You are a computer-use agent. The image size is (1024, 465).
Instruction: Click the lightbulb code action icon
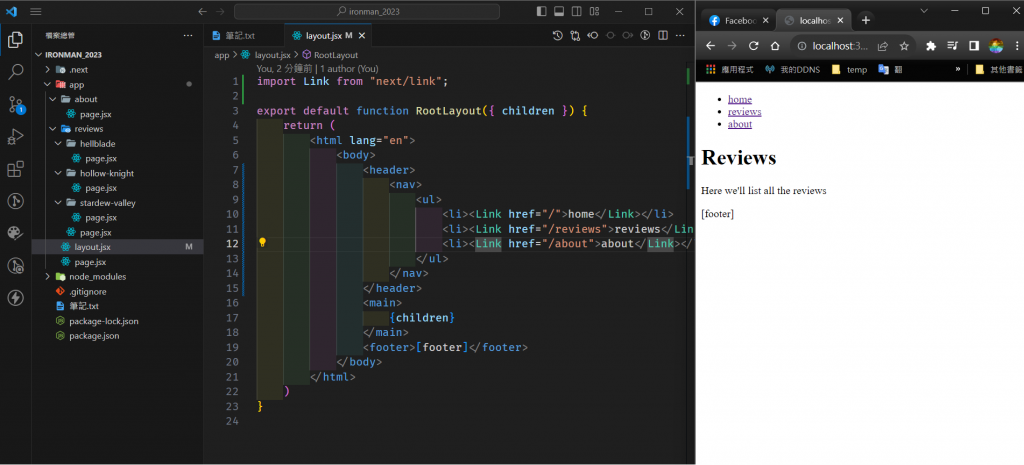pyautogui.click(x=262, y=243)
